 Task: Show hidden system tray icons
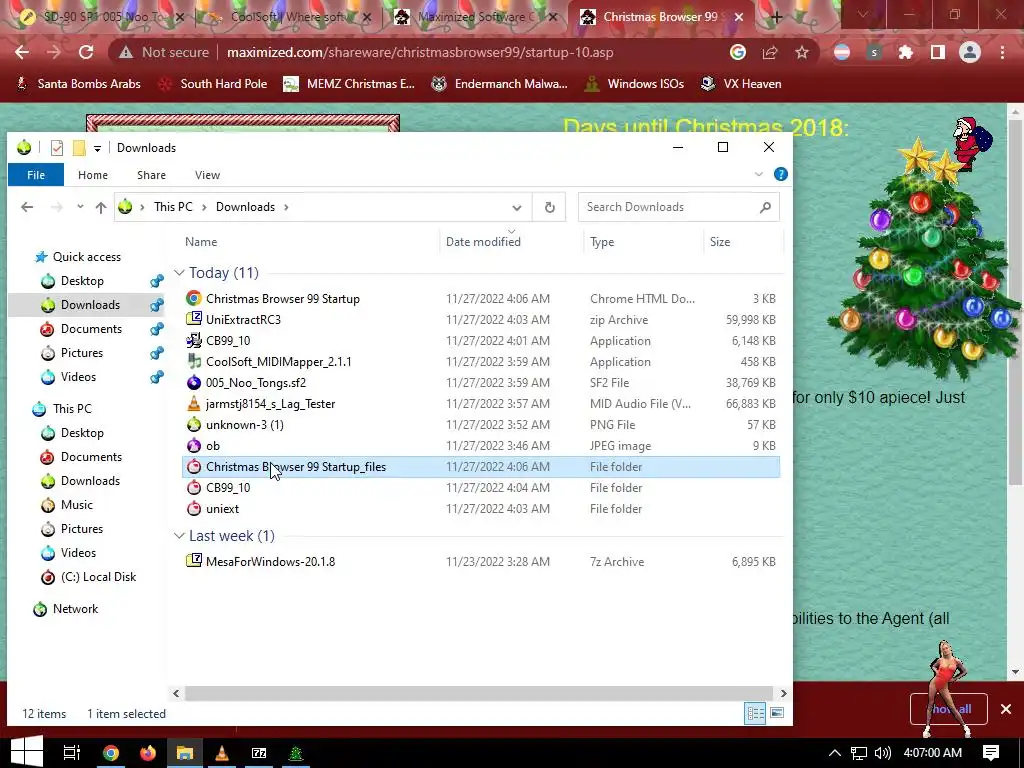click(x=835, y=753)
